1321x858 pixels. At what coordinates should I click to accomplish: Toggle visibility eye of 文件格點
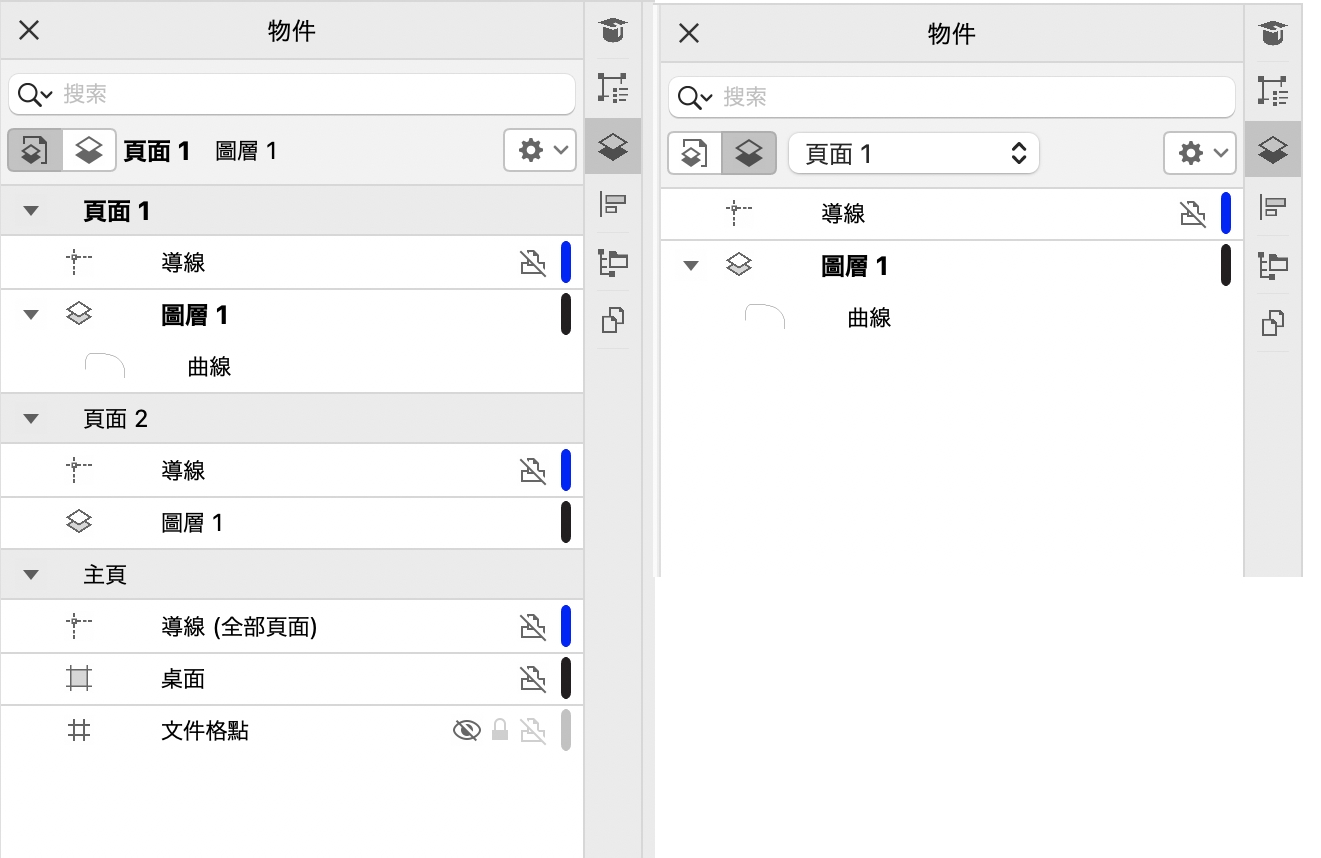(466, 731)
